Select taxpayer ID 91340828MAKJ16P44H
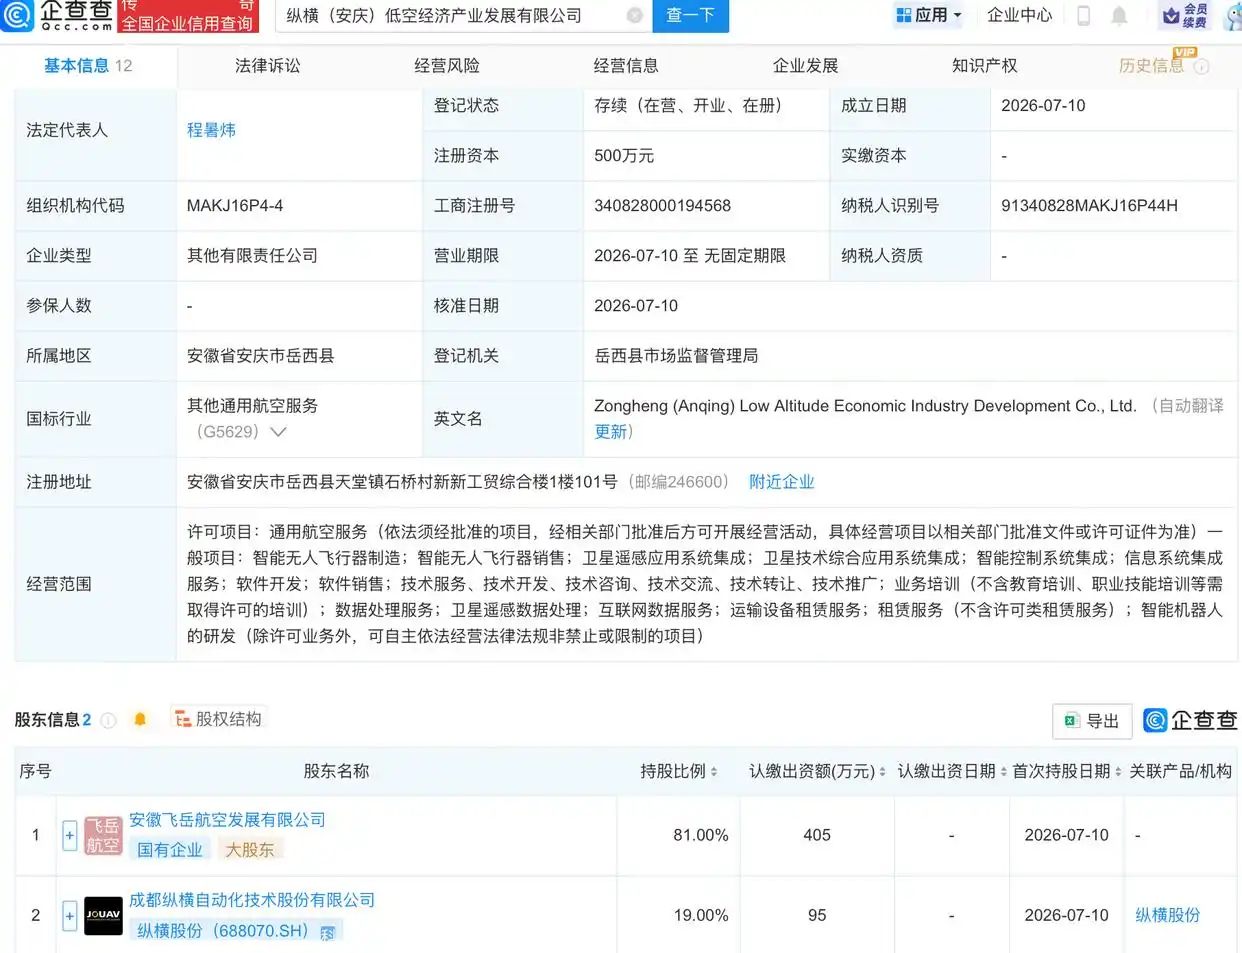Image resolution: width=1242 pixels, height=953 pixels. (1089, 206)
